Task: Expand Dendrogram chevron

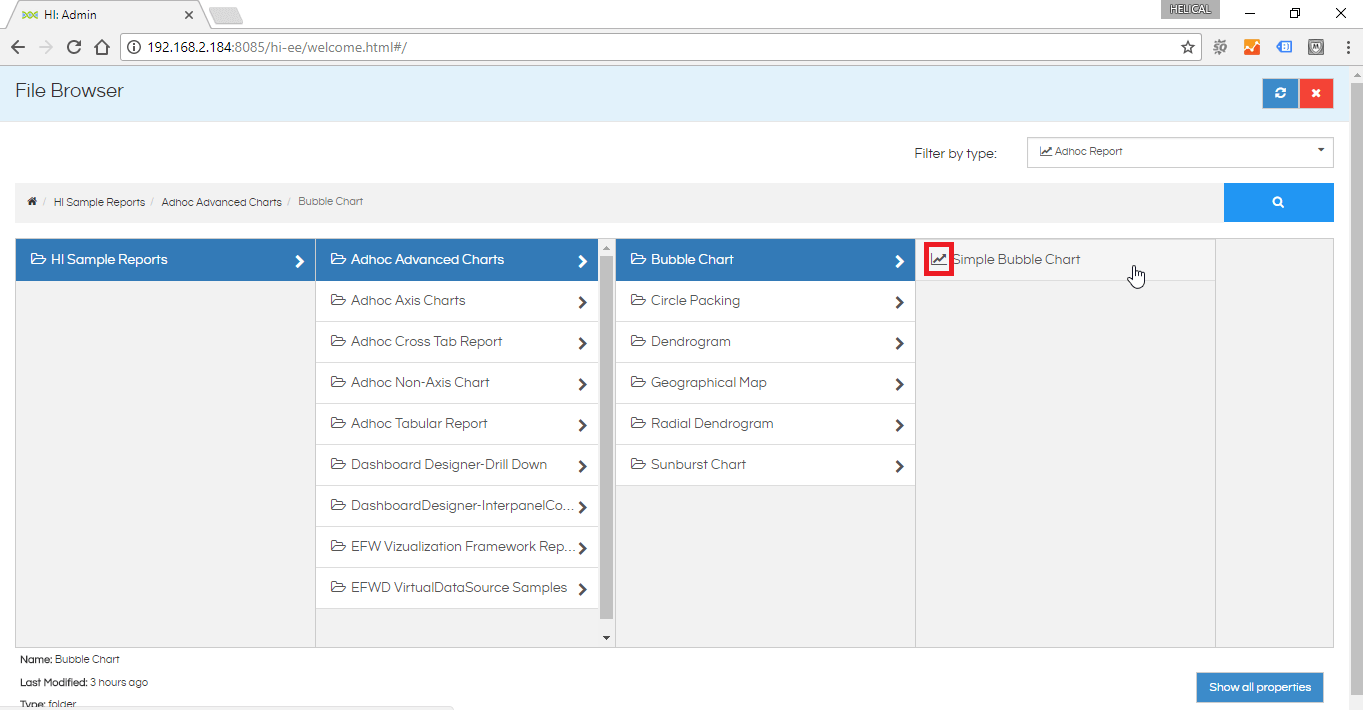Action: pos(899,343)
